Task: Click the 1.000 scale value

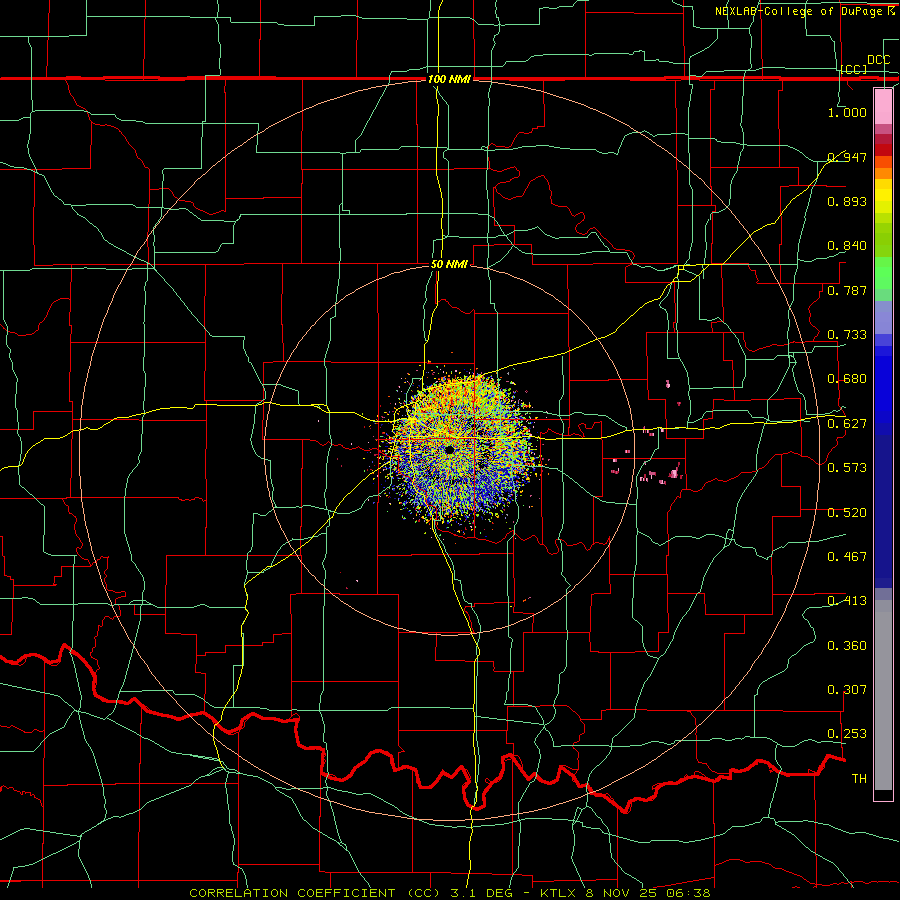Action: coord(847,112)
